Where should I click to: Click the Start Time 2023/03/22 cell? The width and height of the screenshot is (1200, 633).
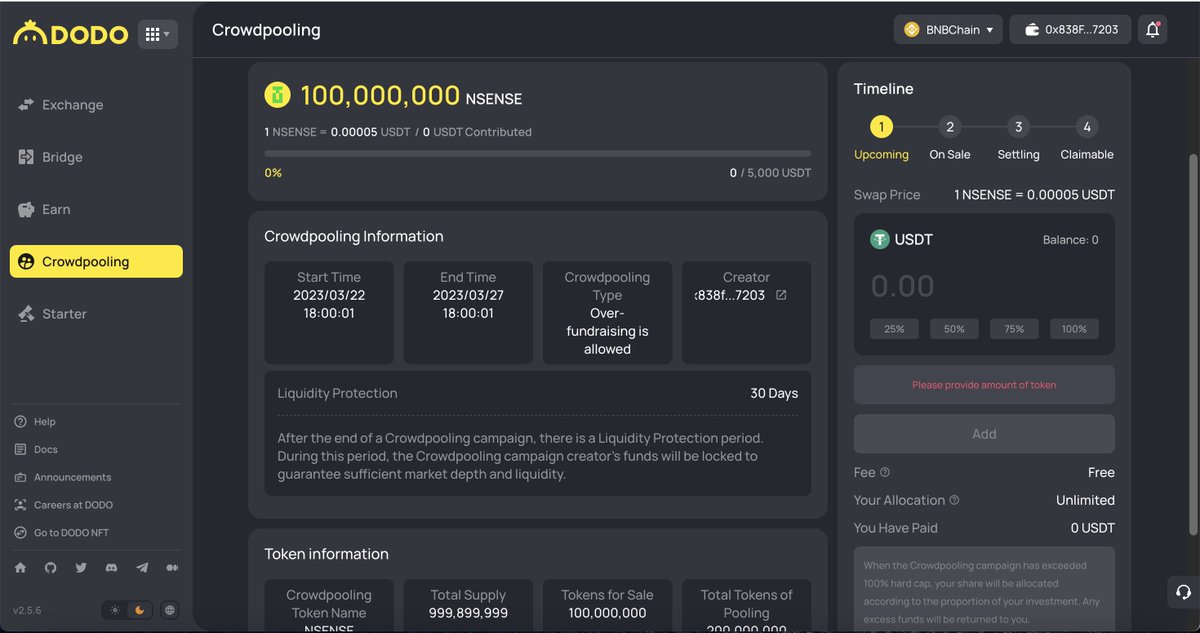coord(329,313)
